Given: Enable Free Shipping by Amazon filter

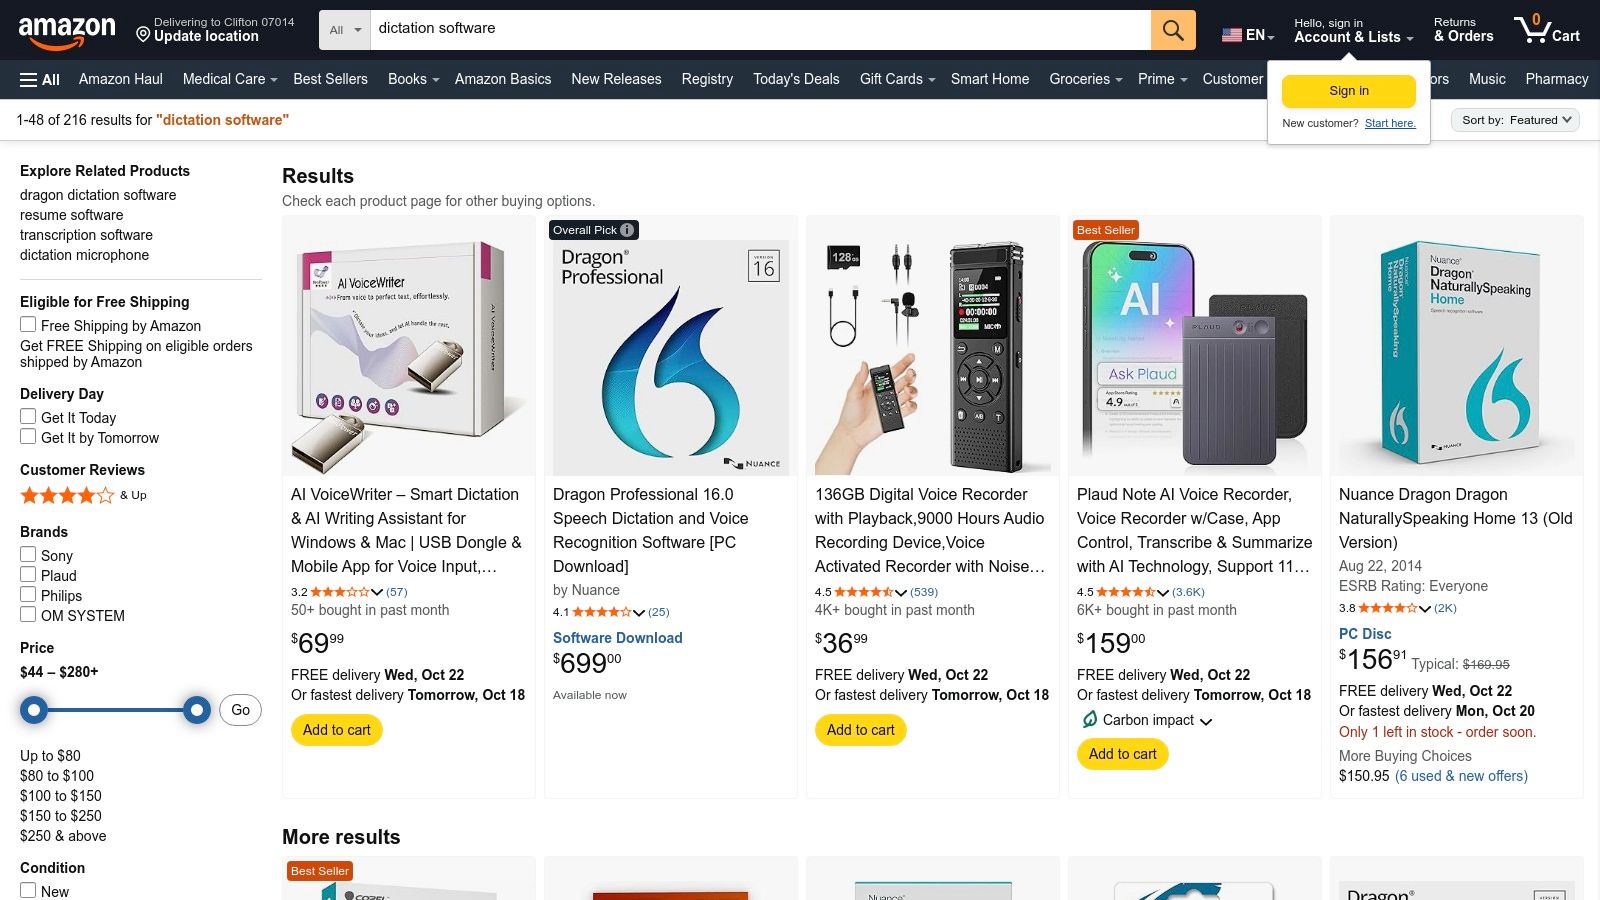Looking at the screenshot, I should pos(28,324).
